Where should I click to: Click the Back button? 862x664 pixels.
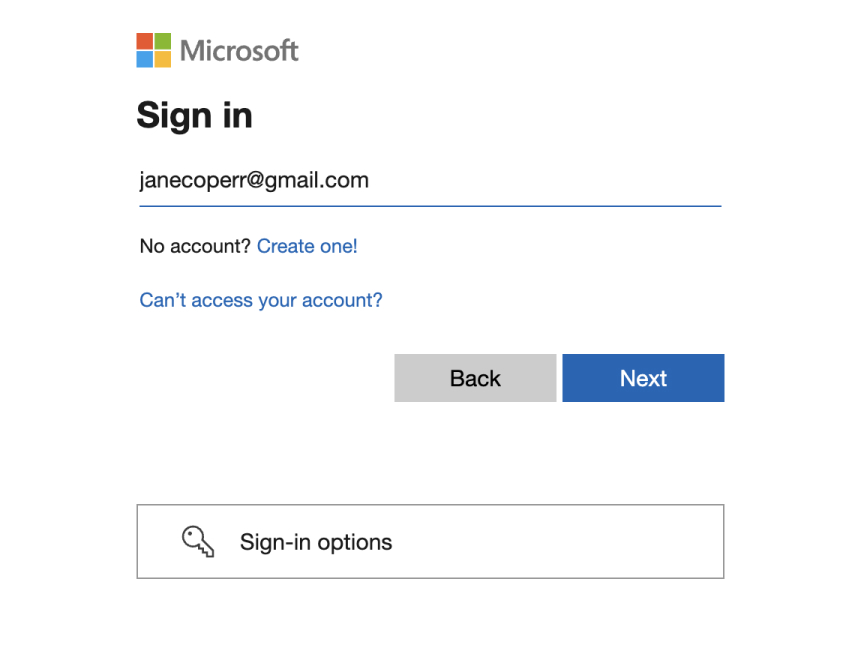pyautogui.click(x=475, y=378)
